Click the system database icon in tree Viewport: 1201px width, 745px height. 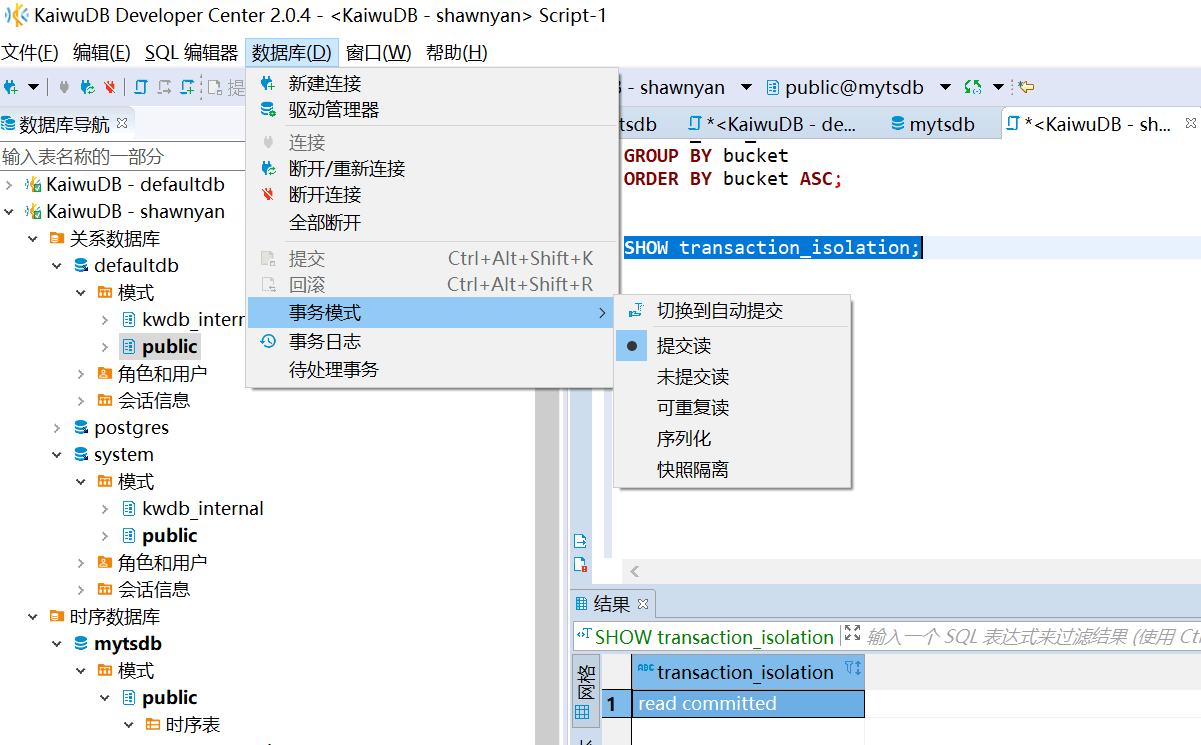click(x=81, y=455)
